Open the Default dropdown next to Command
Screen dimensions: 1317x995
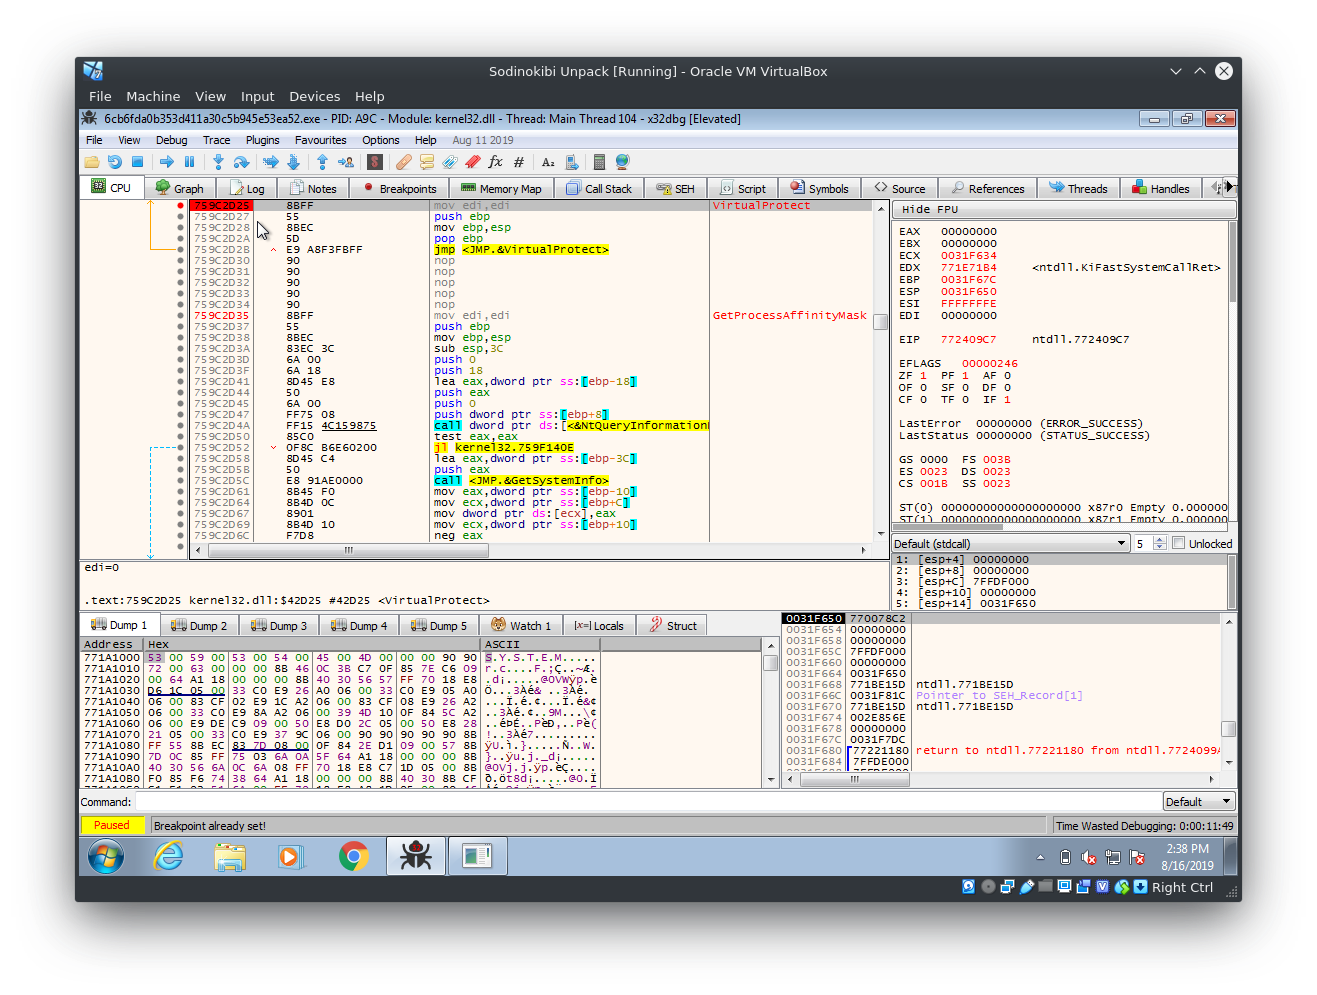(x=1199, y=802)
